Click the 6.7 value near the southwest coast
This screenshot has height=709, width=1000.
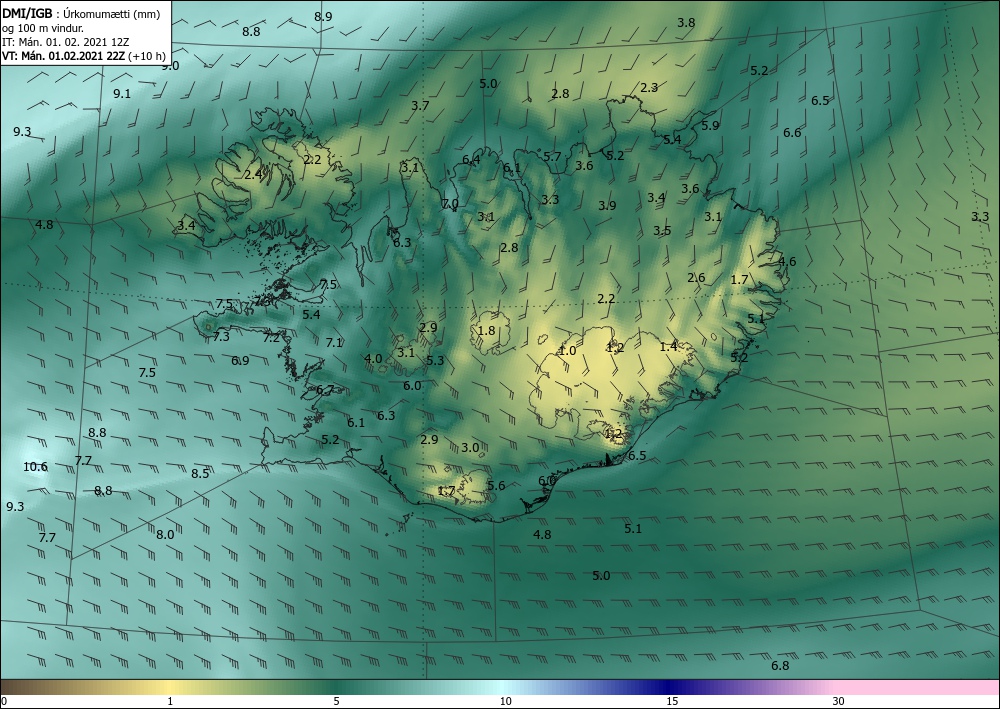click(x=325, y=390)
